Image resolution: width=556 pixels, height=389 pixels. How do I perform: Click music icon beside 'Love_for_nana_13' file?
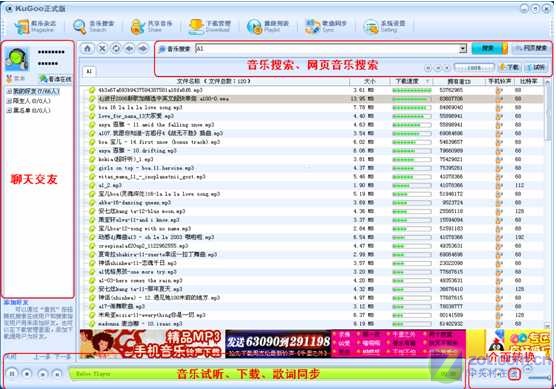pyautogui.click(x=92, y=116)
